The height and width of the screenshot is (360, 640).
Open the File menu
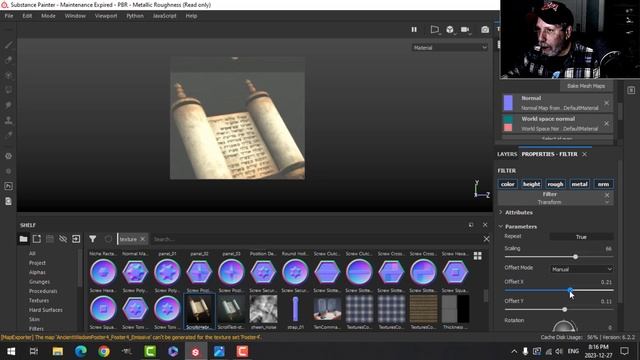click(9, 16)
